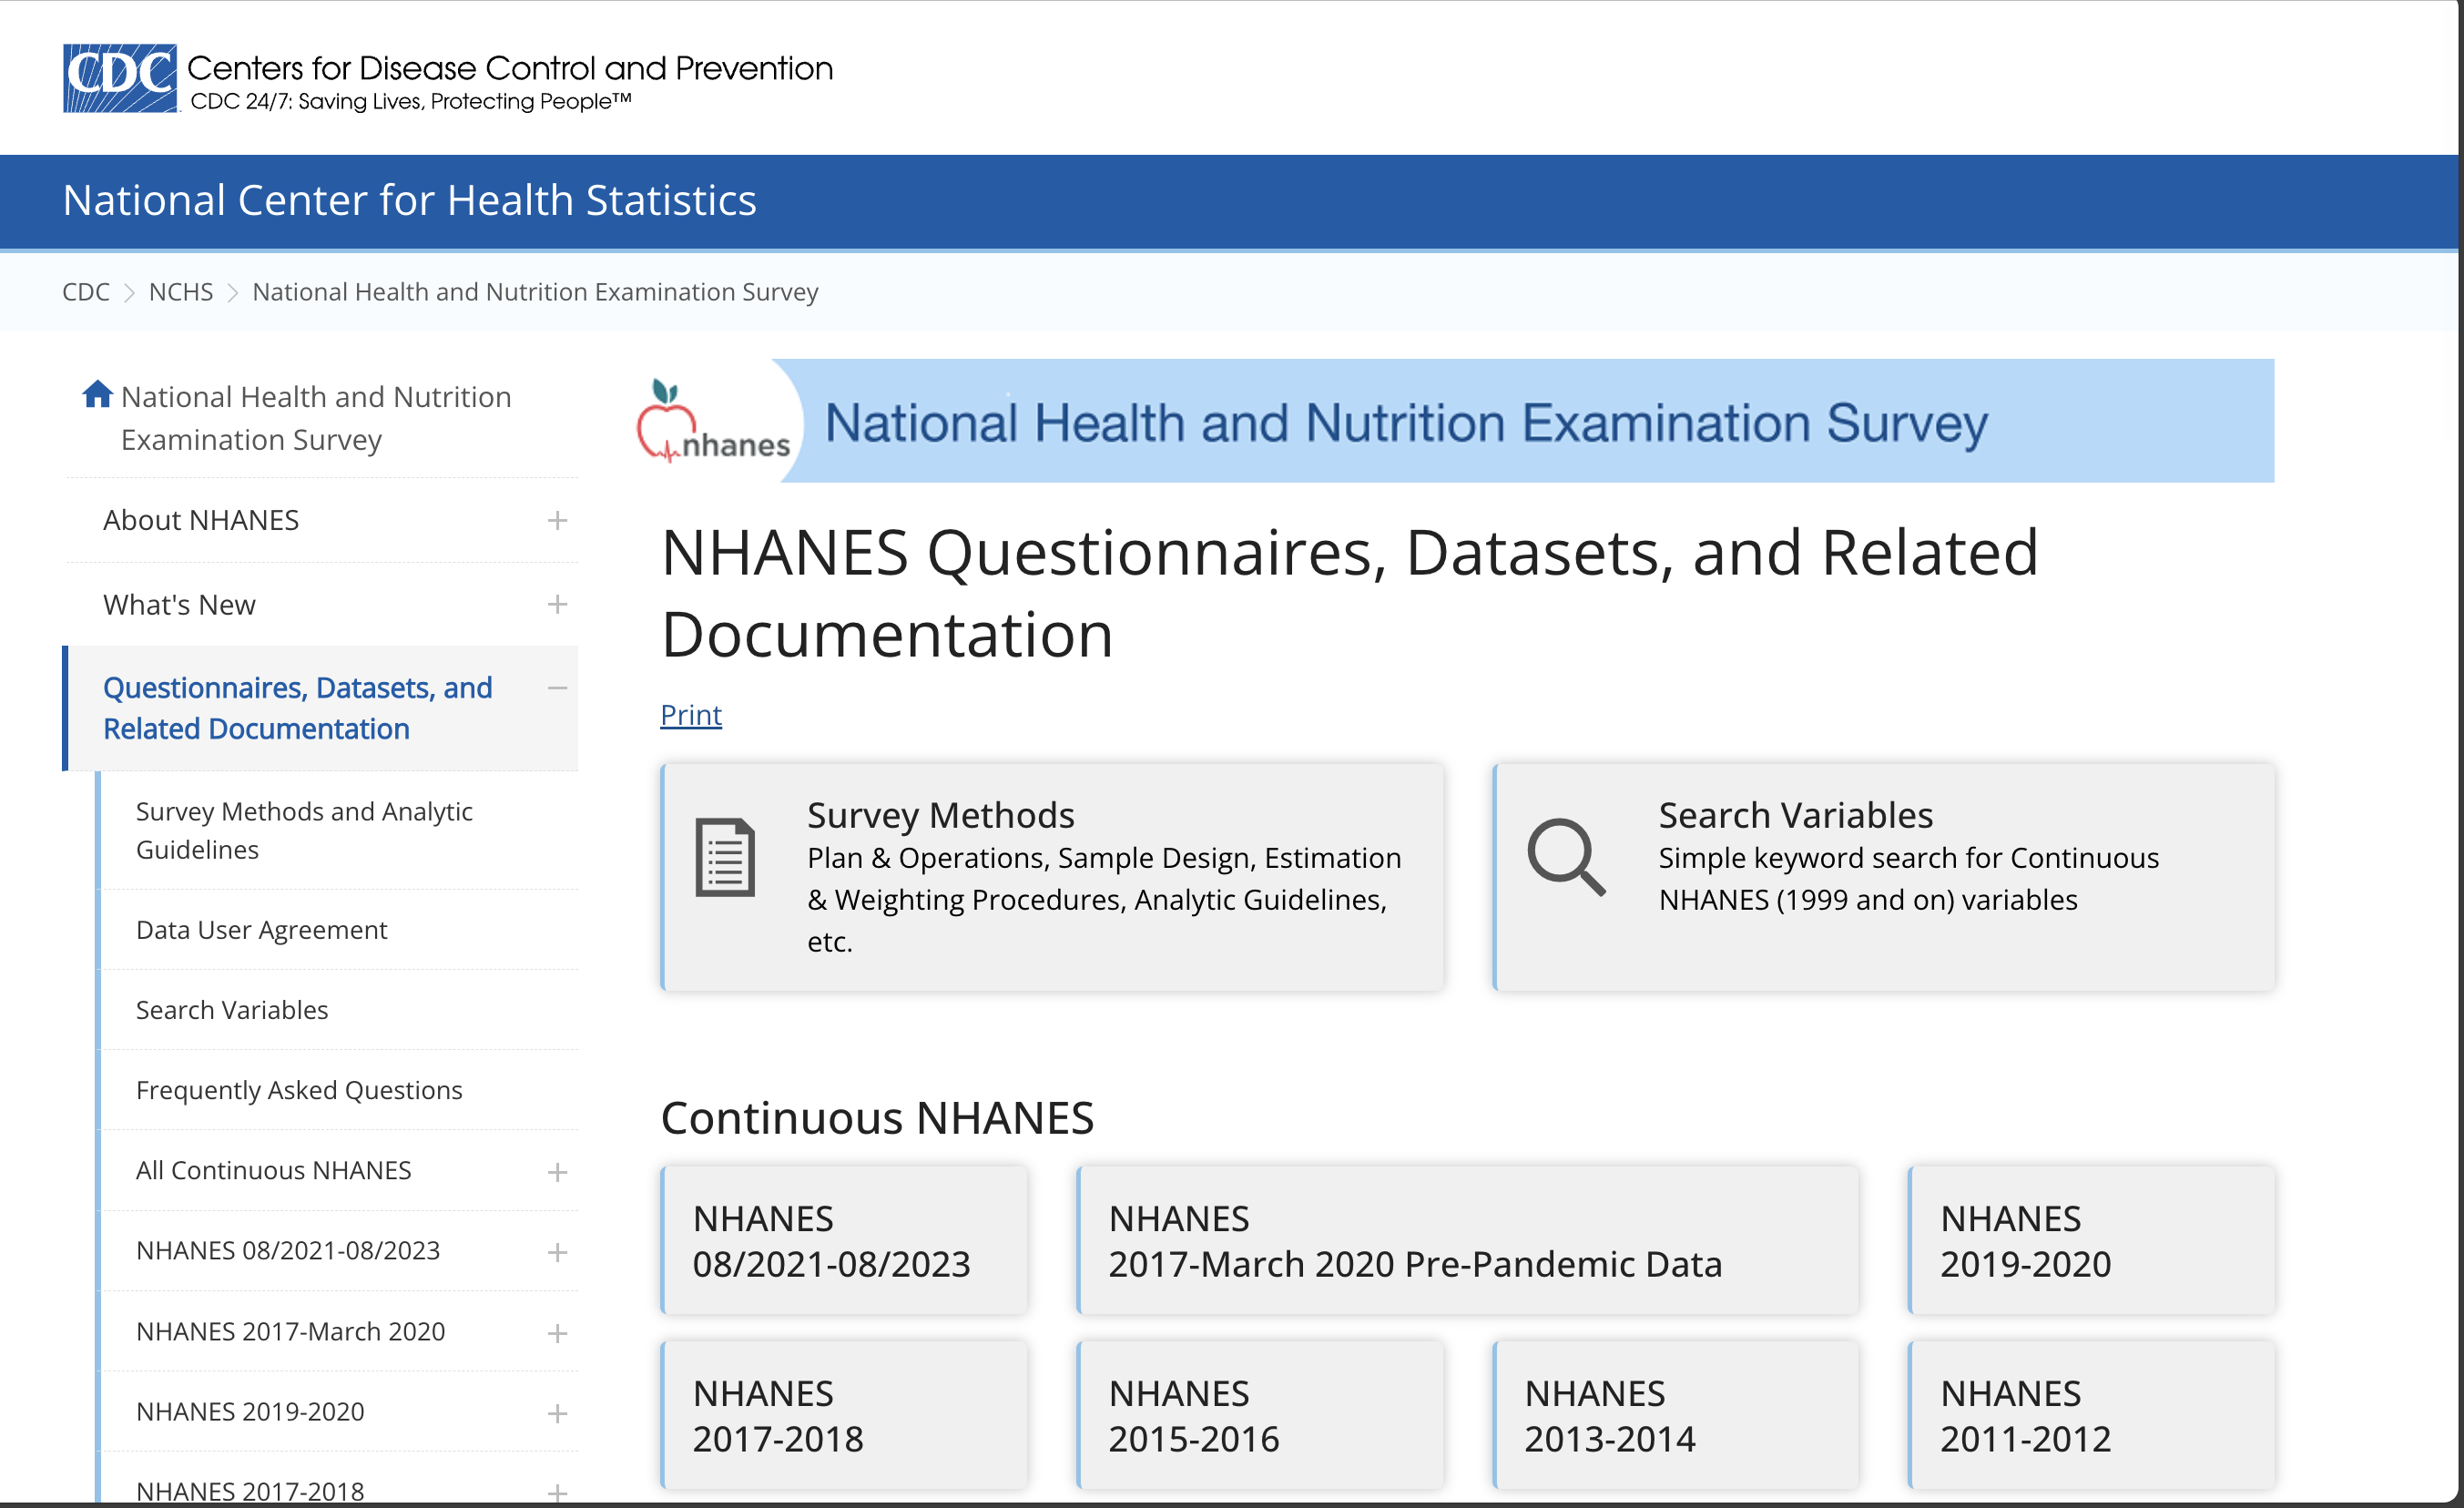Click the Survey Methods document icon

[x=725, y=857]
